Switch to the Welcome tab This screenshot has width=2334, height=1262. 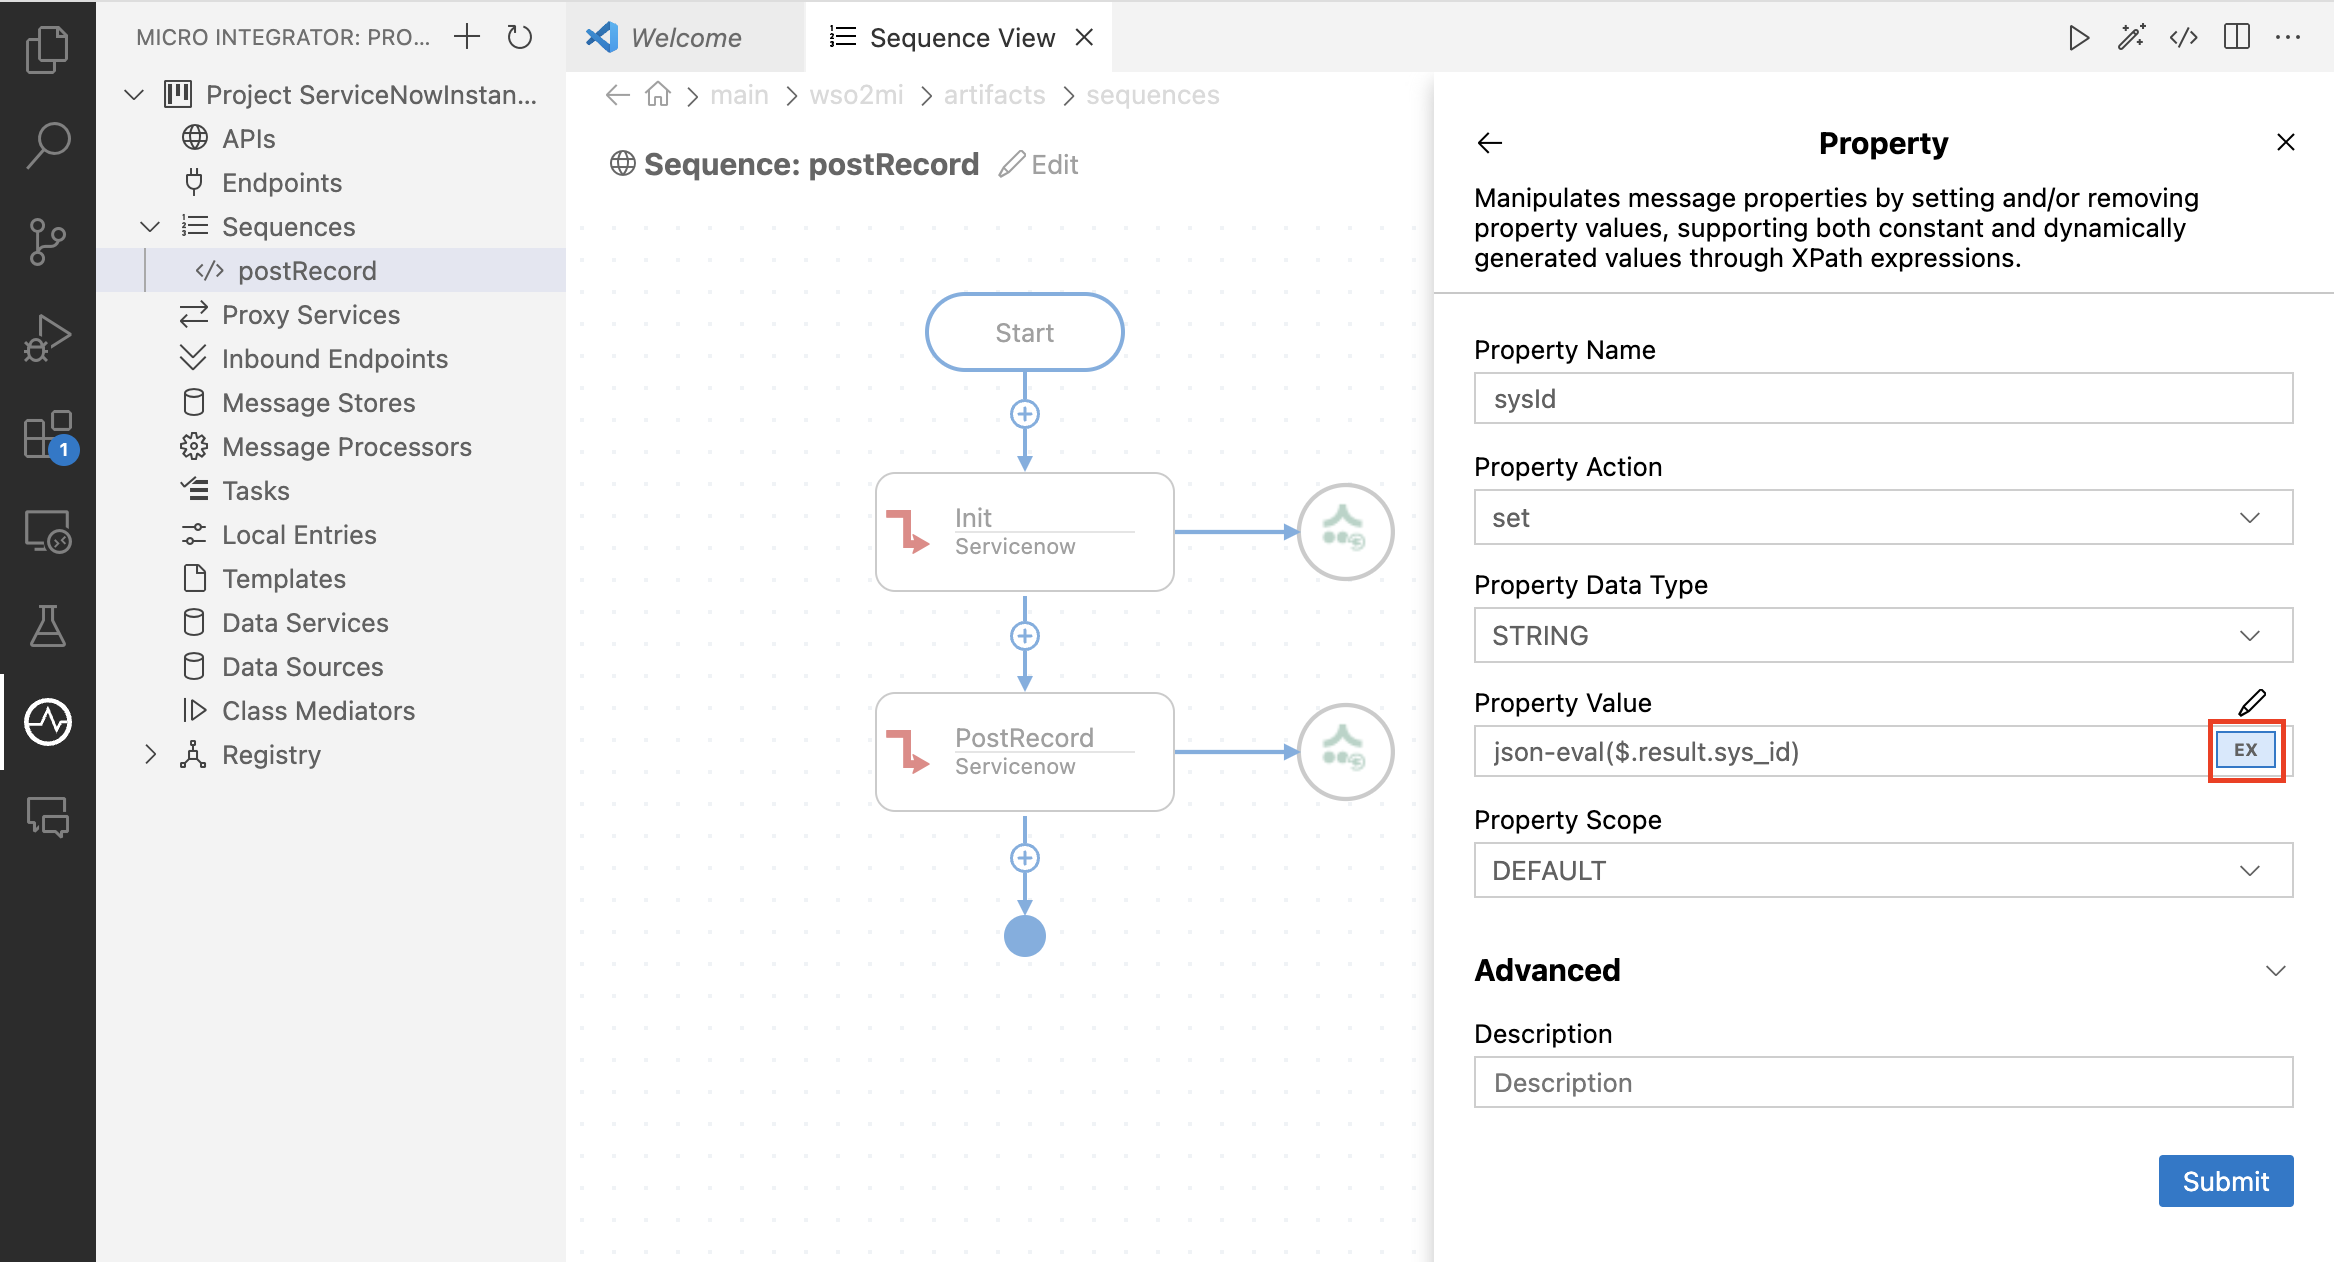pos(684,38)
